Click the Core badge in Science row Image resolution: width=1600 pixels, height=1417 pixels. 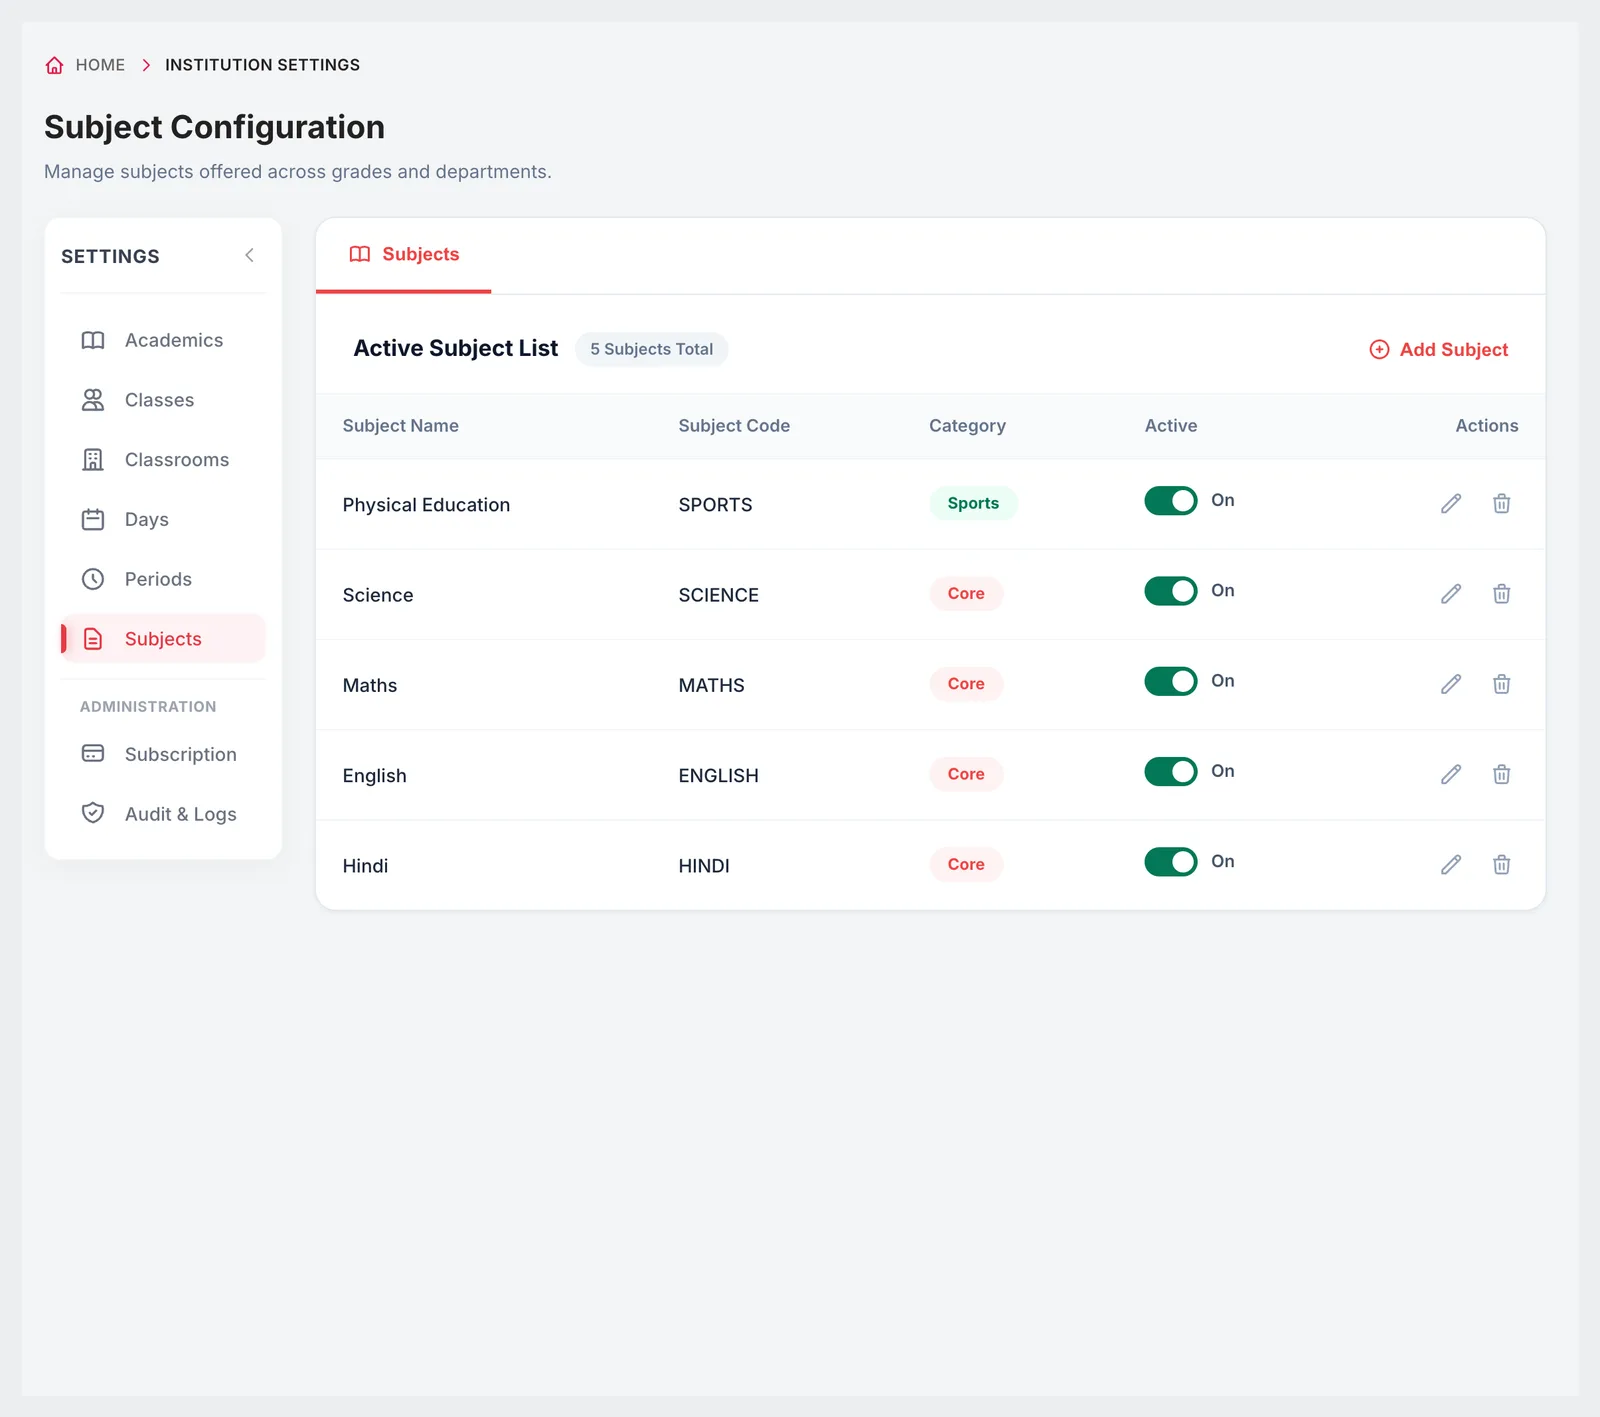tap(966, 594)
